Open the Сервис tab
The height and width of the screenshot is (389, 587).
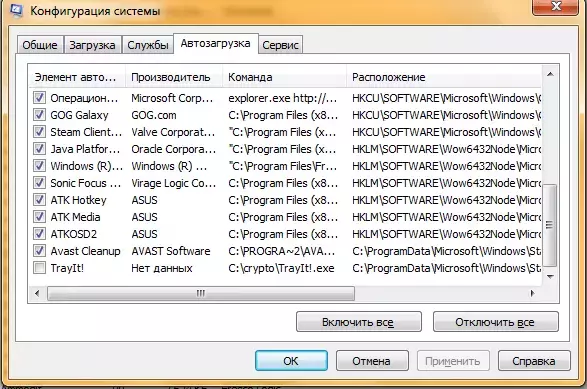point(280,45)
